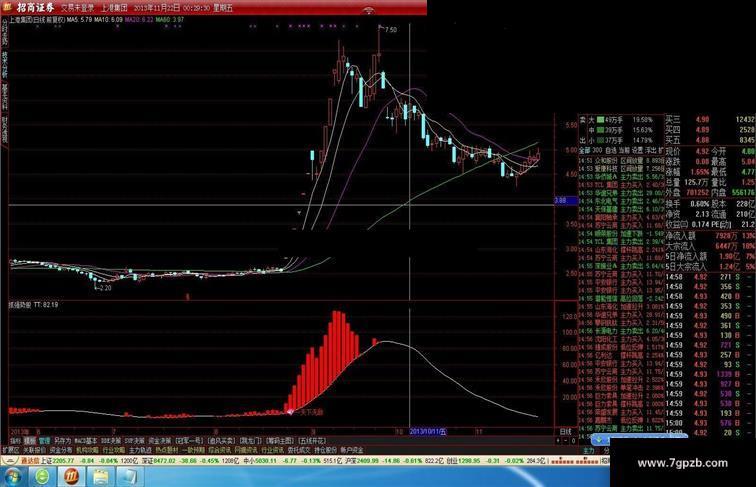Viewport: 756px width, 487px height.
Task: Click 全部 filter in the alert list header
Action: pyautogui.click(x=584, y=150)
